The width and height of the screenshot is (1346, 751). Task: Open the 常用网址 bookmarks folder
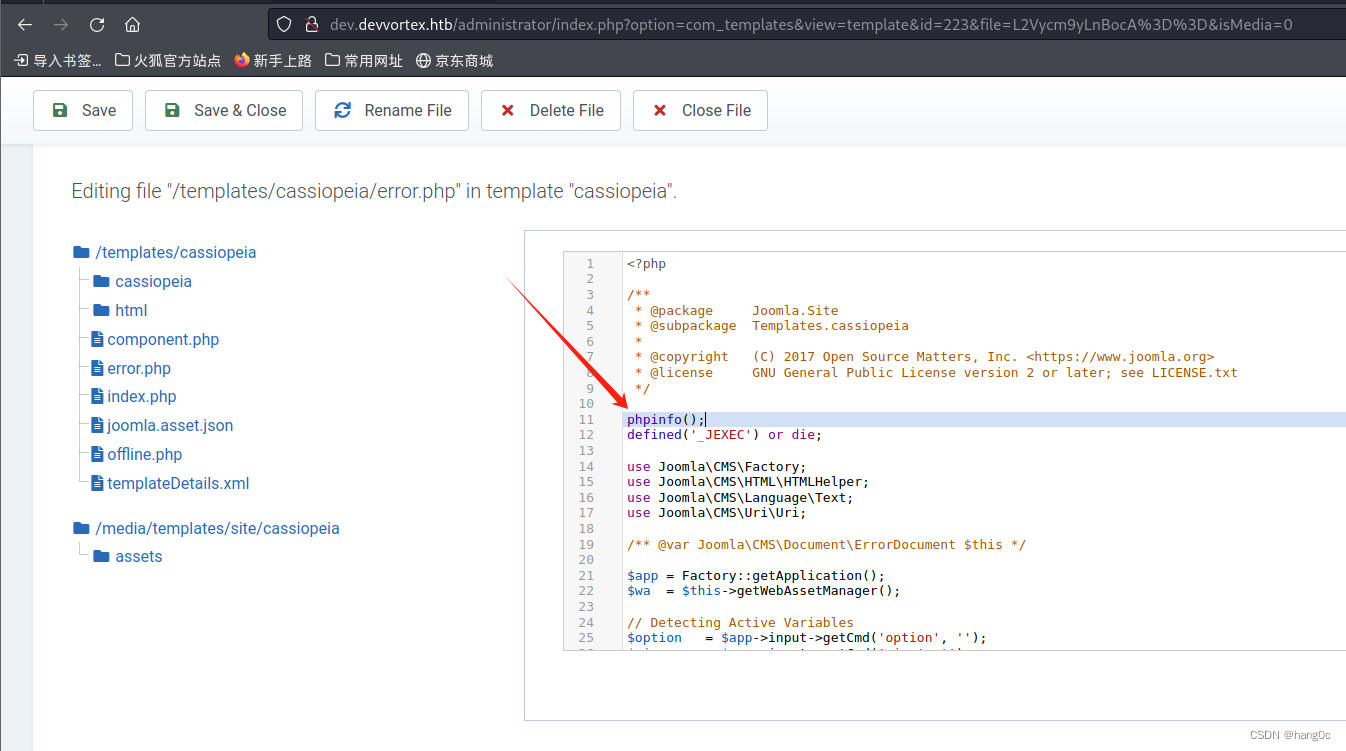click(x=363, y=61)
